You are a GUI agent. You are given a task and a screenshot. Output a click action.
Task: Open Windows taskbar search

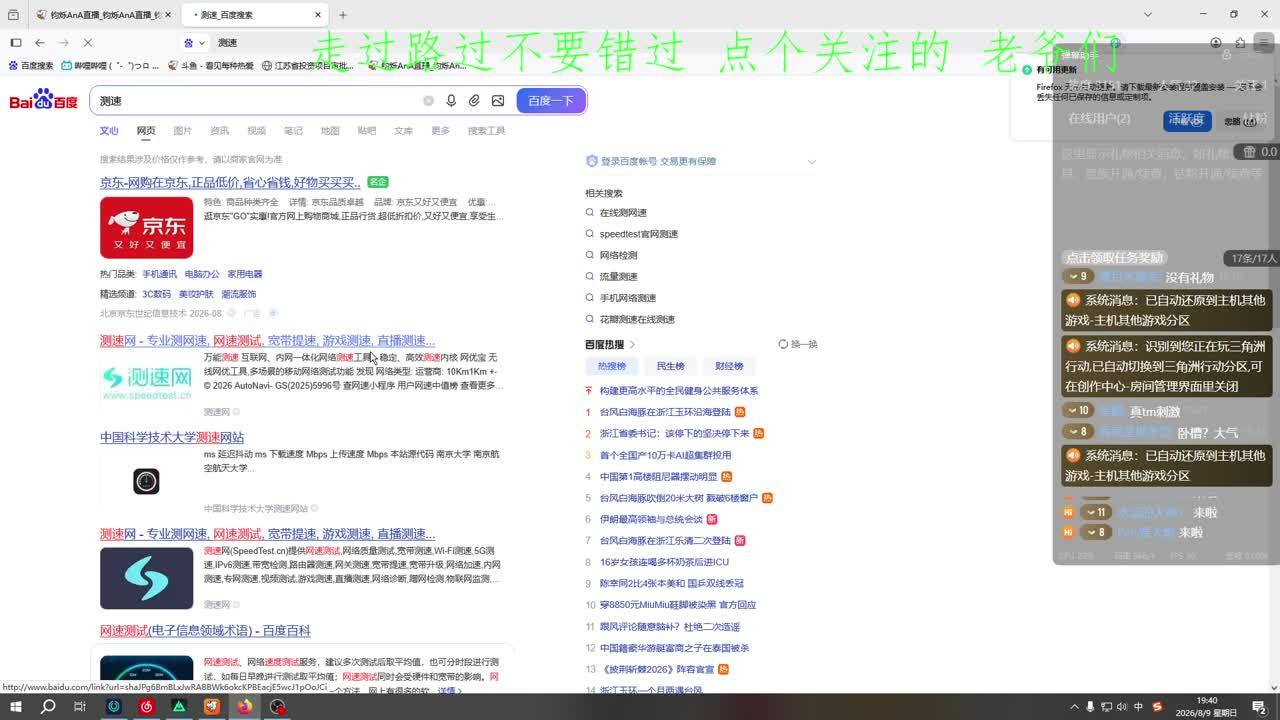click(x=48, y=707)
